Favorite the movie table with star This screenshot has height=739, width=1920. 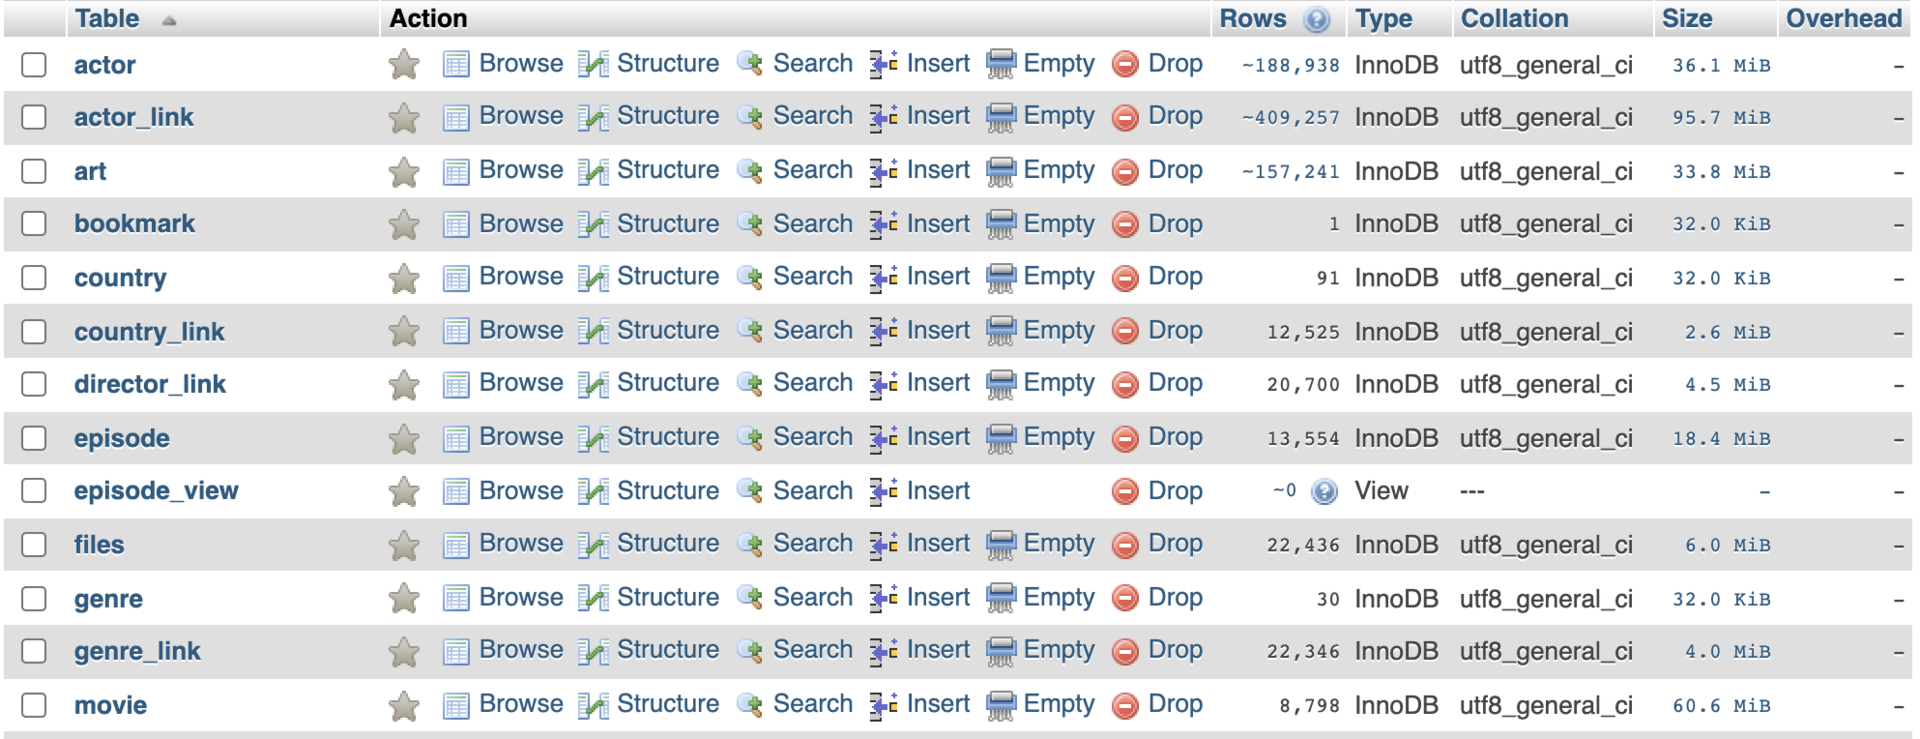click(404, 706)
